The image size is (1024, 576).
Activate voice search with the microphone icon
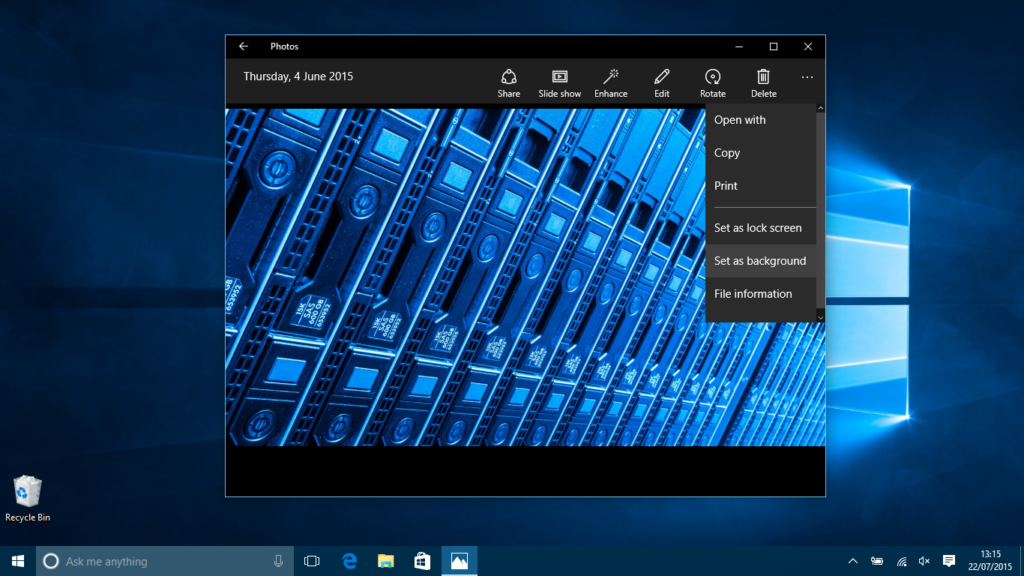277,561
